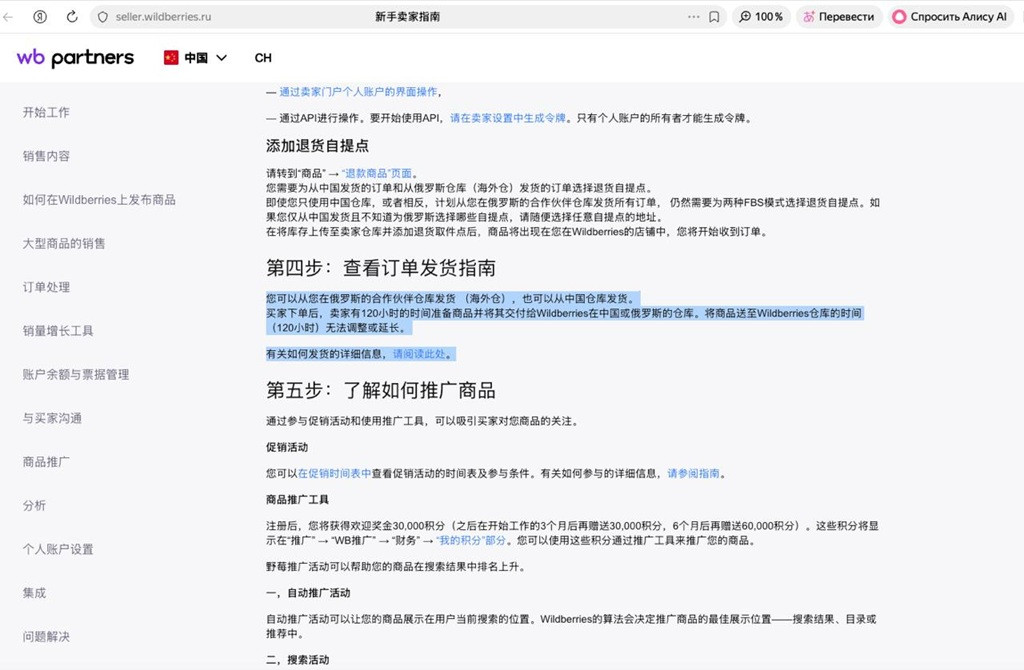Viewport: 1024px width, 670px height.
Task: Follow the “退款商品”页面 link
Action: (377, 173)
